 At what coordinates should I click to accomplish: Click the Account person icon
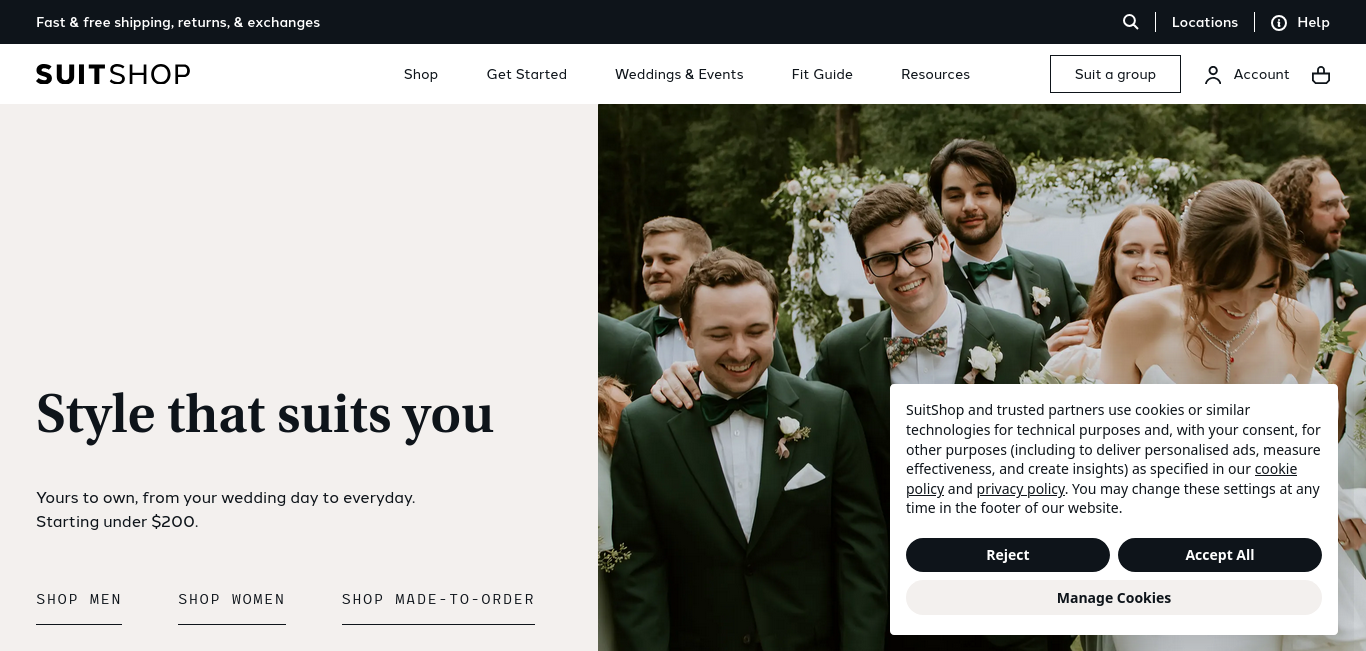1213,75
